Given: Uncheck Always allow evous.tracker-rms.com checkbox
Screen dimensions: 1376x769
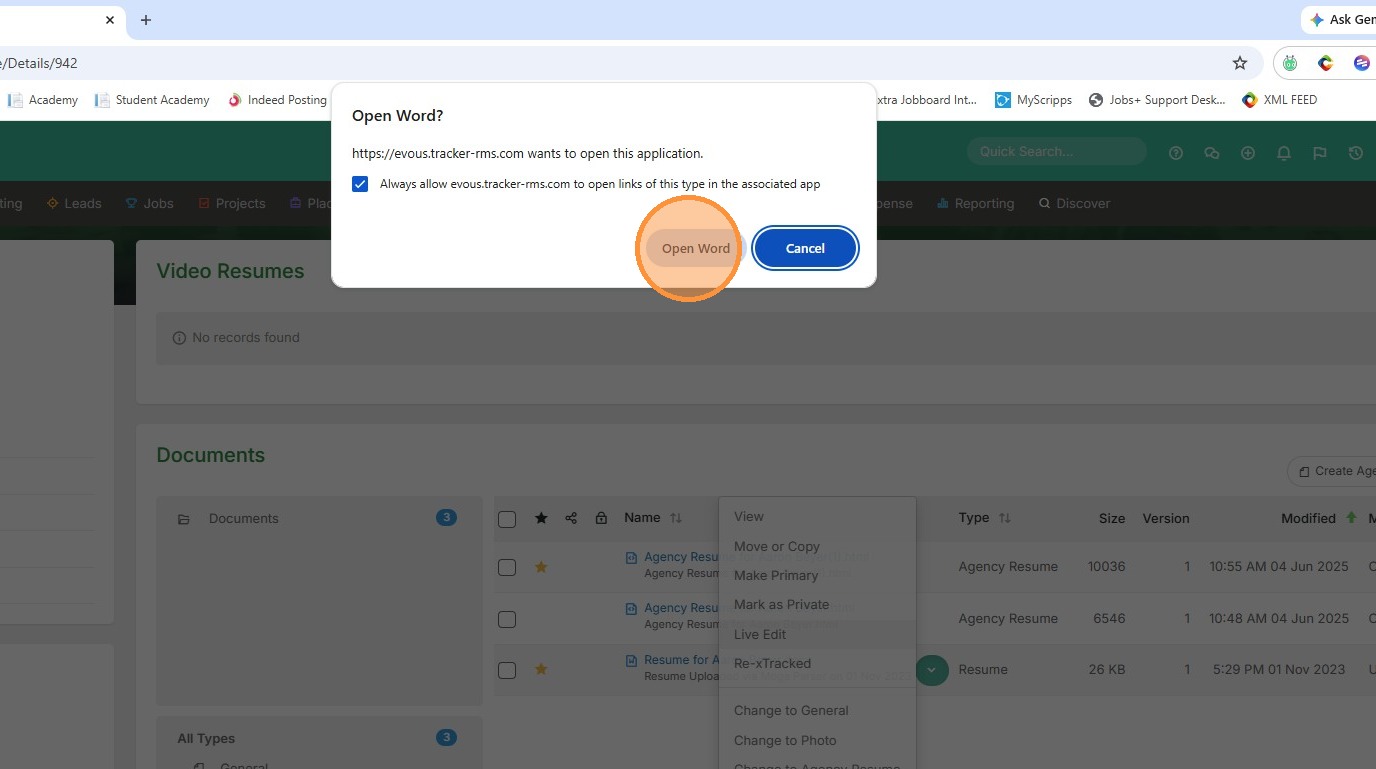Looking at the screenshot, I should click(x=360, y=184).
